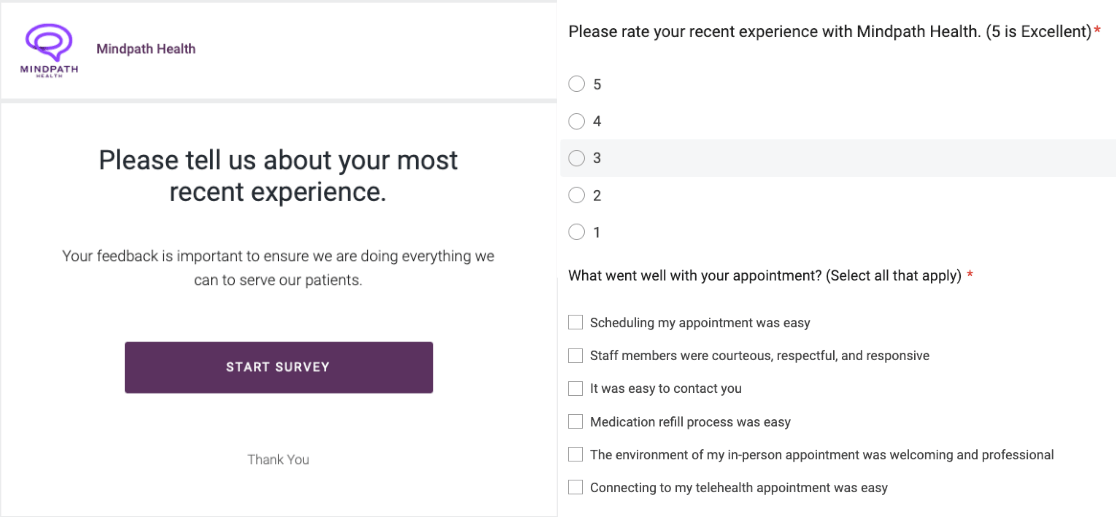Click the 'What went well' question label

click(764, 276)
